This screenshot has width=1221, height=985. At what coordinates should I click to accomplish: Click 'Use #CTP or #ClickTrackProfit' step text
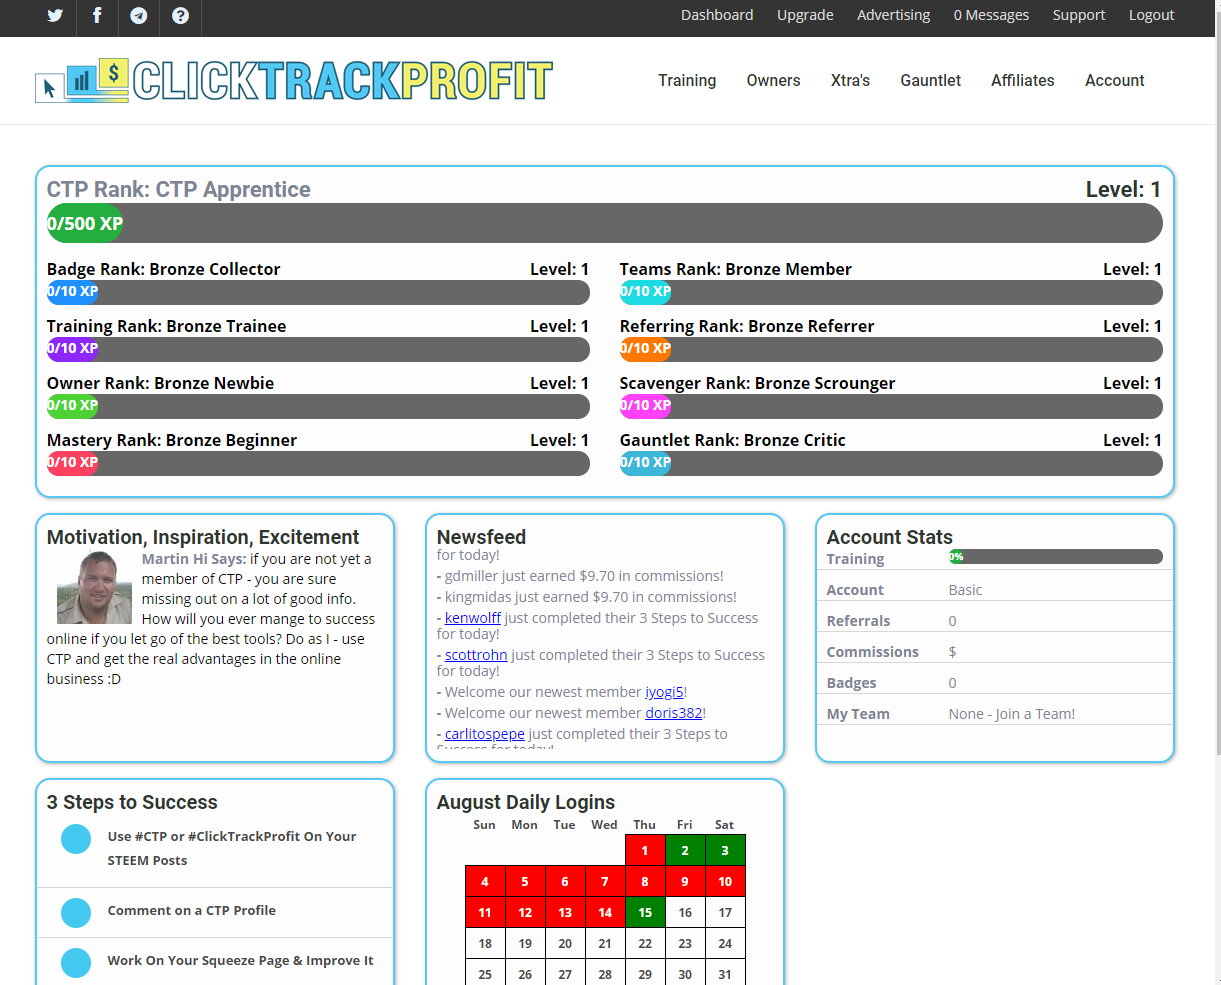pos(232,848)
